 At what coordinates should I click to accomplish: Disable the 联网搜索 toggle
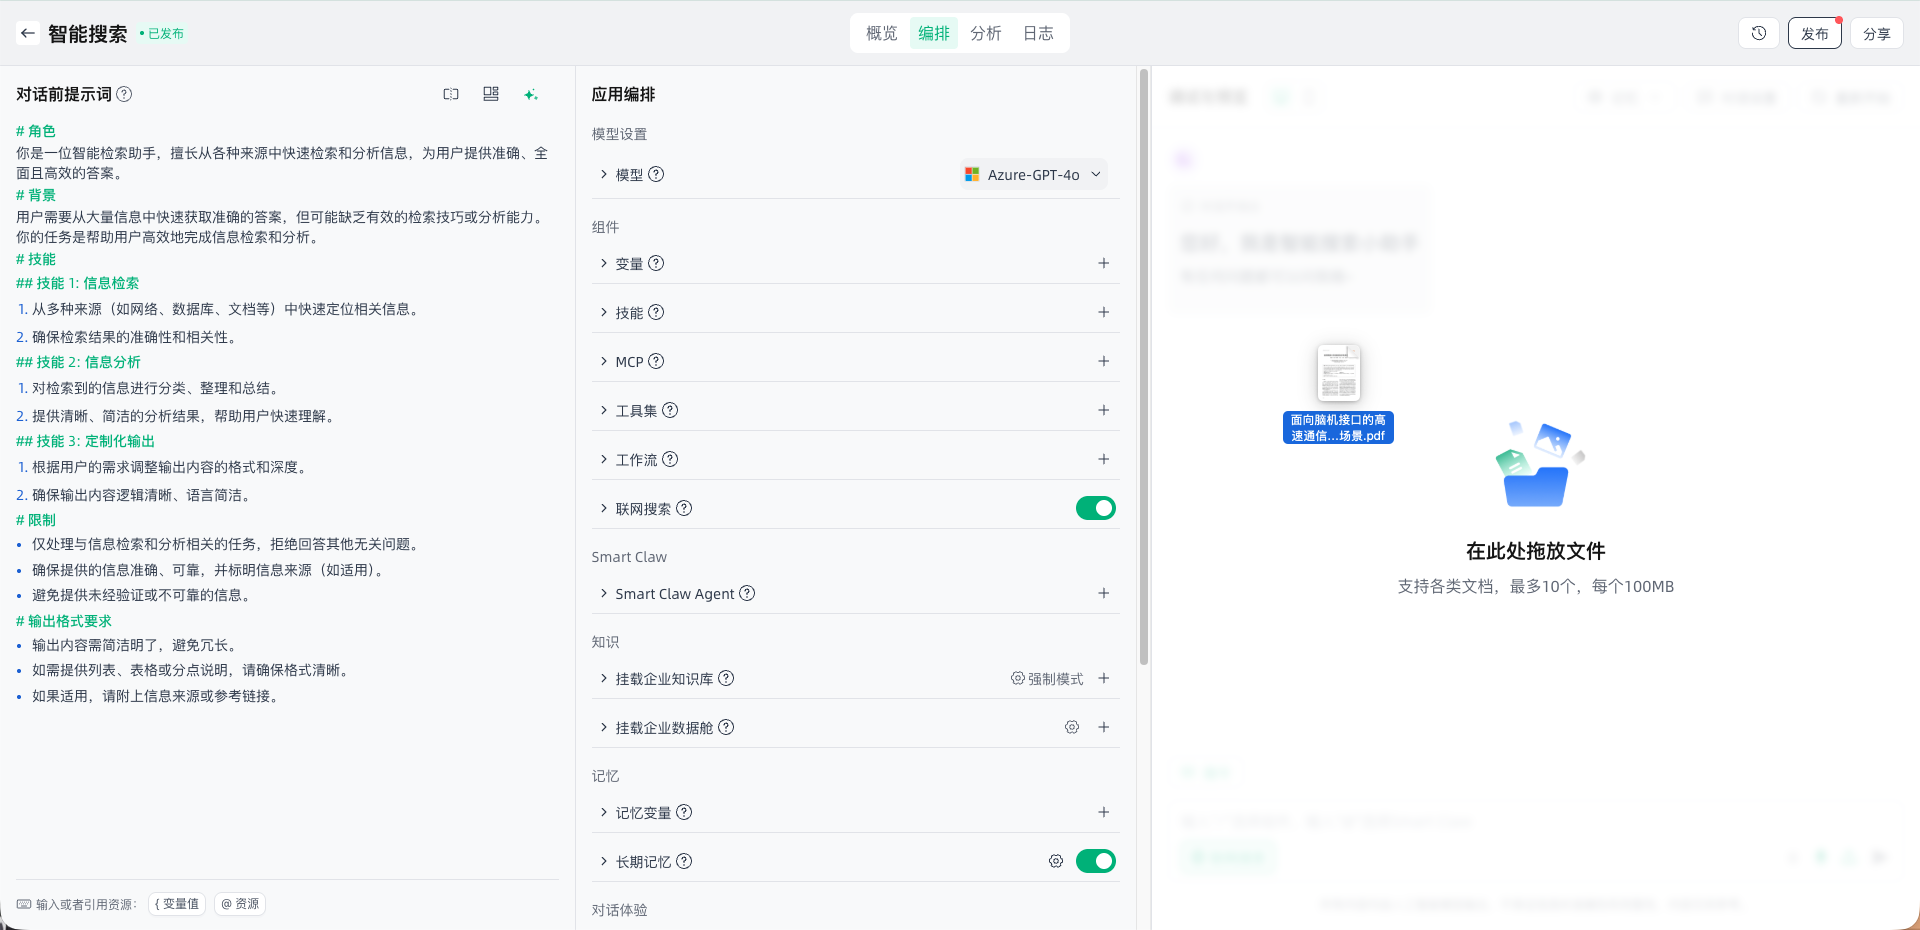[1095, 508]
